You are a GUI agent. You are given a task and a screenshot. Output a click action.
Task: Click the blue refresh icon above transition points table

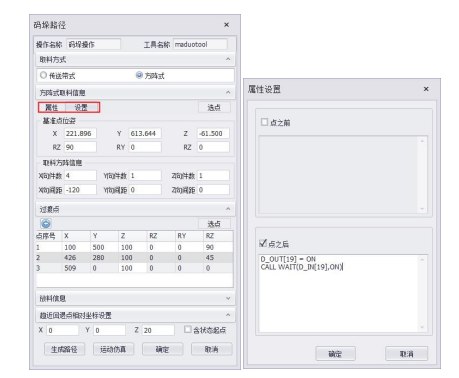46,223
